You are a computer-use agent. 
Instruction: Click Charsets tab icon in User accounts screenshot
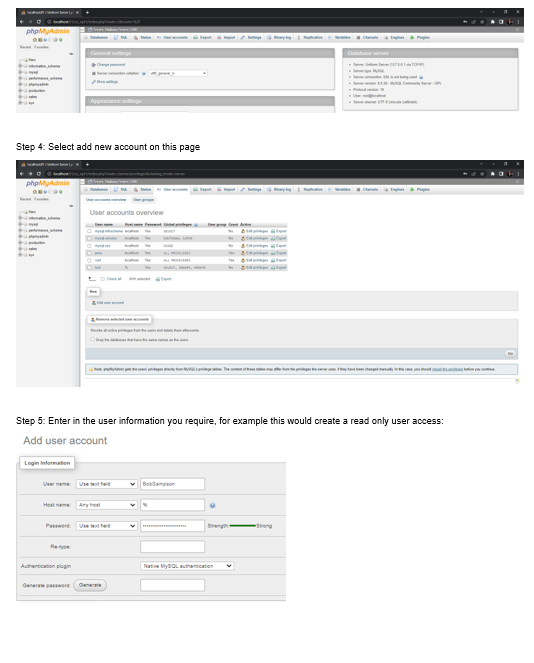[359, 189]
